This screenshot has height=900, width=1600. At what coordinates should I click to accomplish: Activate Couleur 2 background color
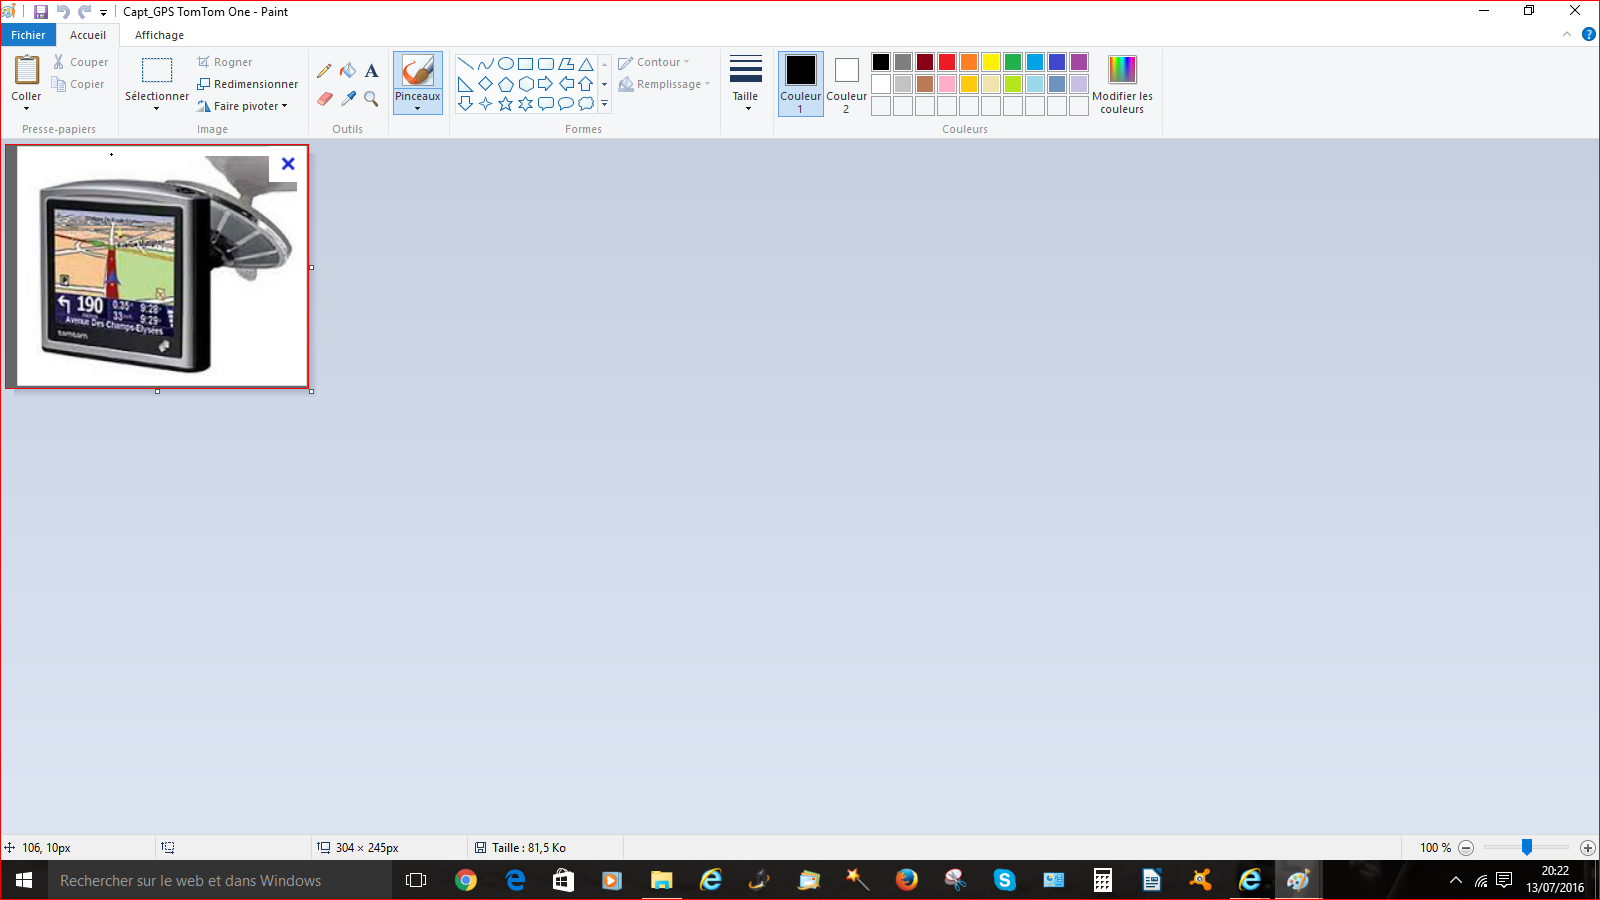(847, 83)
